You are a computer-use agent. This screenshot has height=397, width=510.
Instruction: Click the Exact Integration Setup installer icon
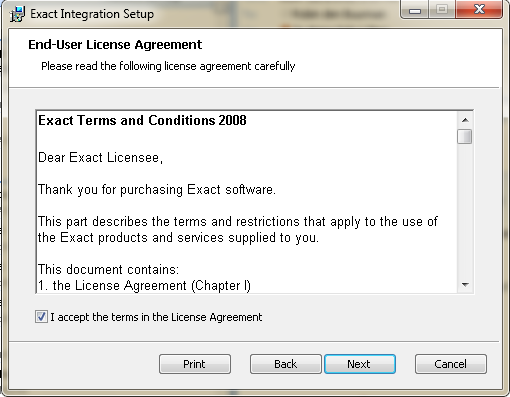(17, 14)
